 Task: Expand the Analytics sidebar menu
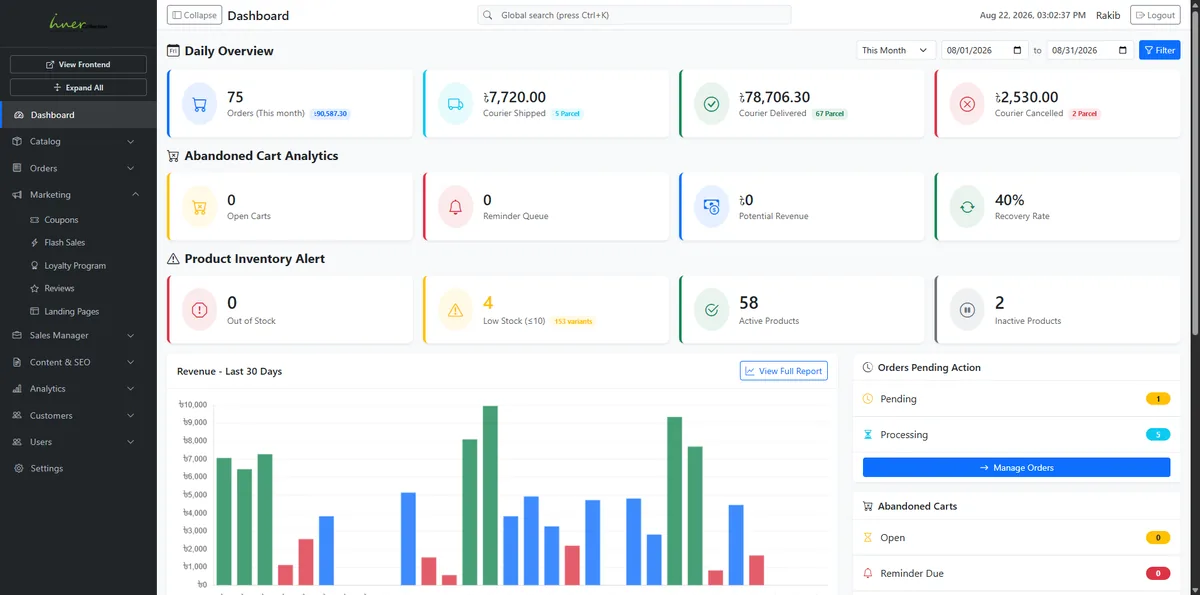click(x=78, y=389)
